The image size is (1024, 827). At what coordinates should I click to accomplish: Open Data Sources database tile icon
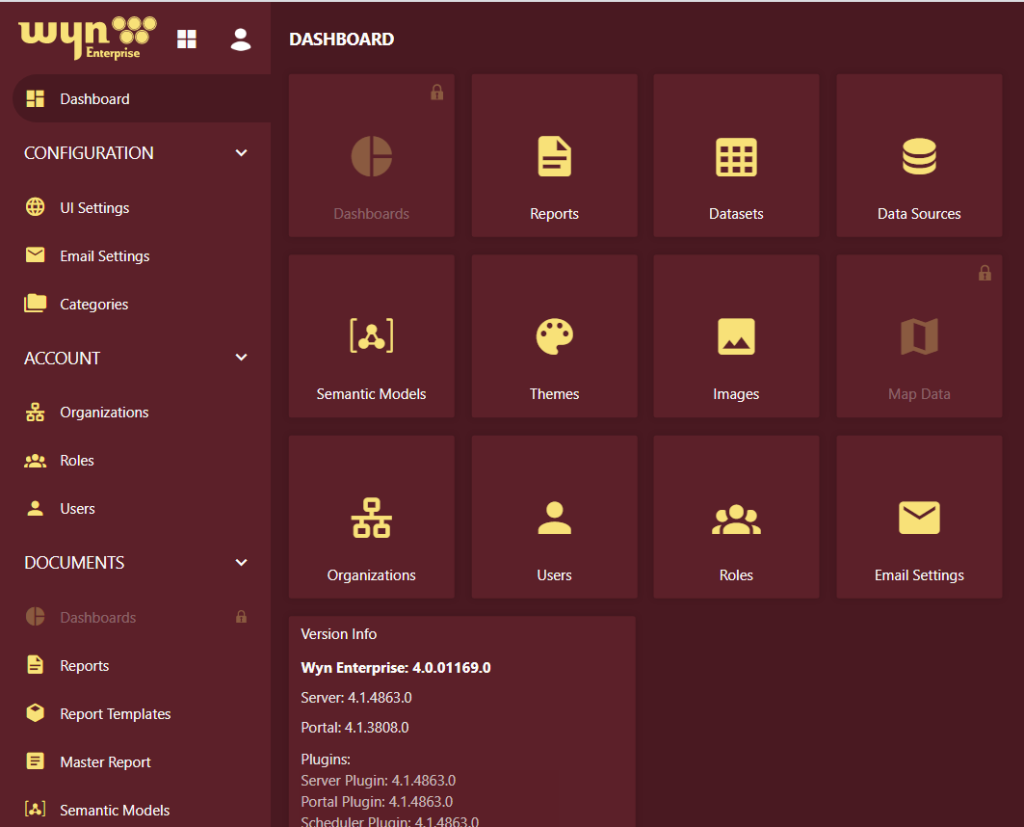point(918,157)
